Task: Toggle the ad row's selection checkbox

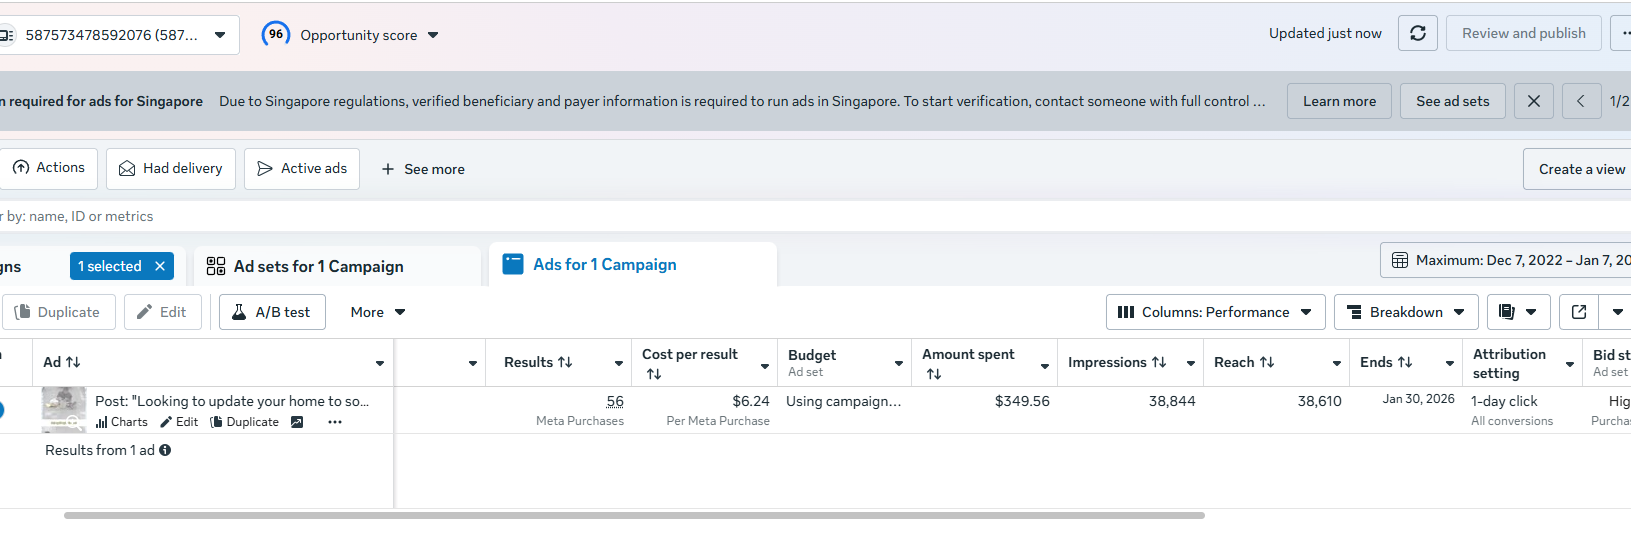Action: click(x=1, y=410)
